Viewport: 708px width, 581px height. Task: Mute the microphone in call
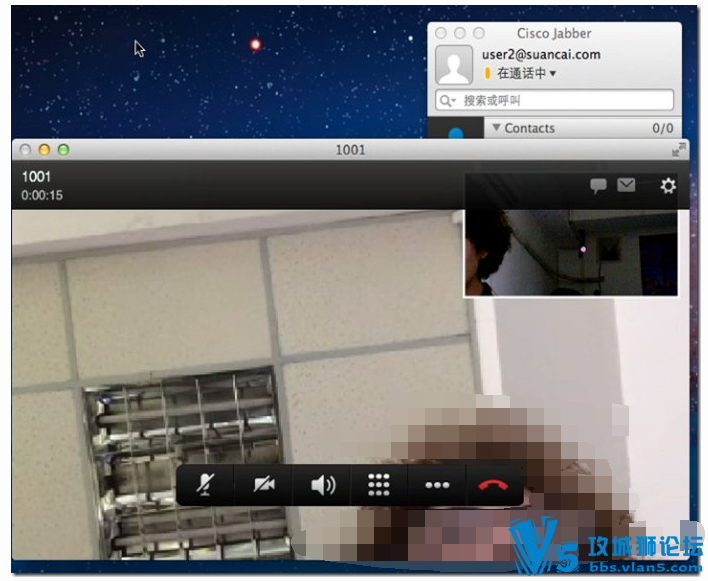[x=205, y=485]
